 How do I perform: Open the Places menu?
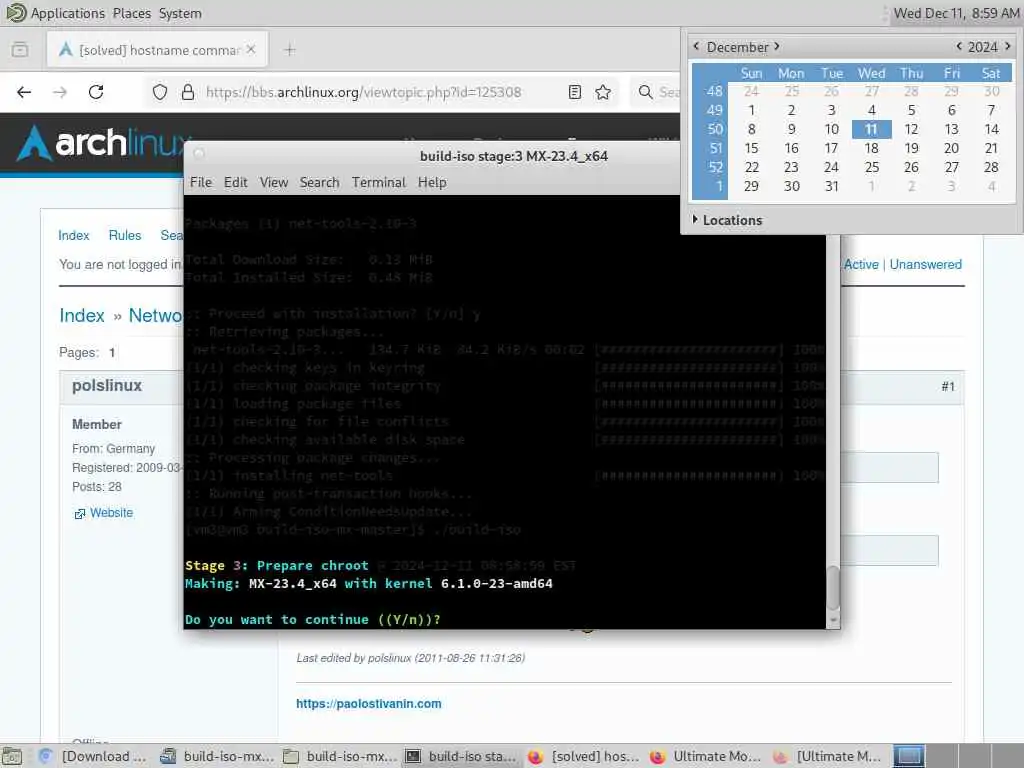131,13
